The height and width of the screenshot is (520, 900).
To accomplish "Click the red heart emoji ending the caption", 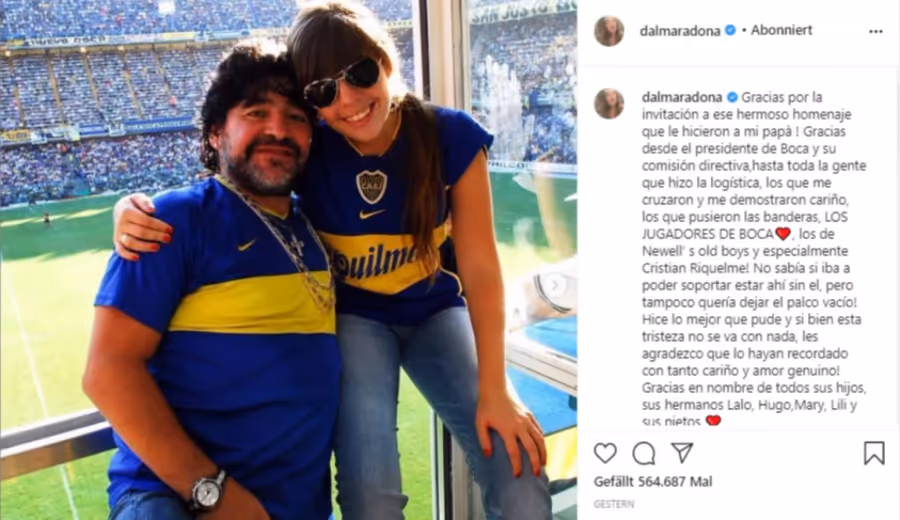I will click(713, 421).
